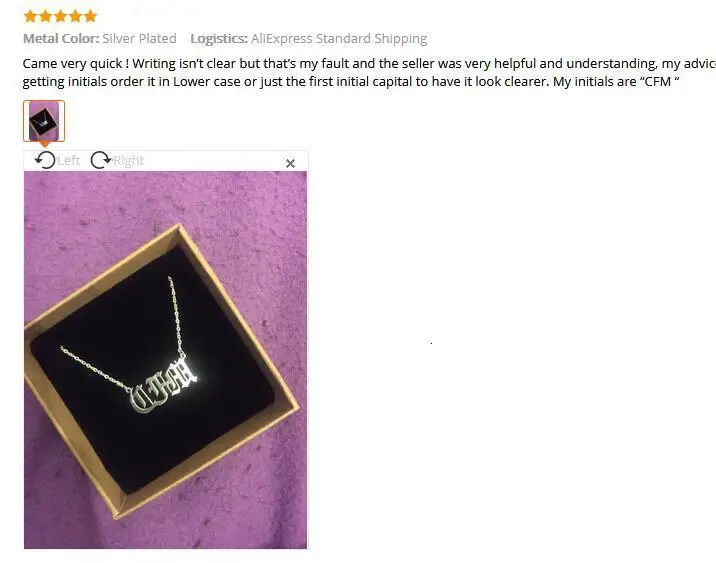Click the "Metal Color:" label
Screen dimensions: 716x563
tap(61, 38)
